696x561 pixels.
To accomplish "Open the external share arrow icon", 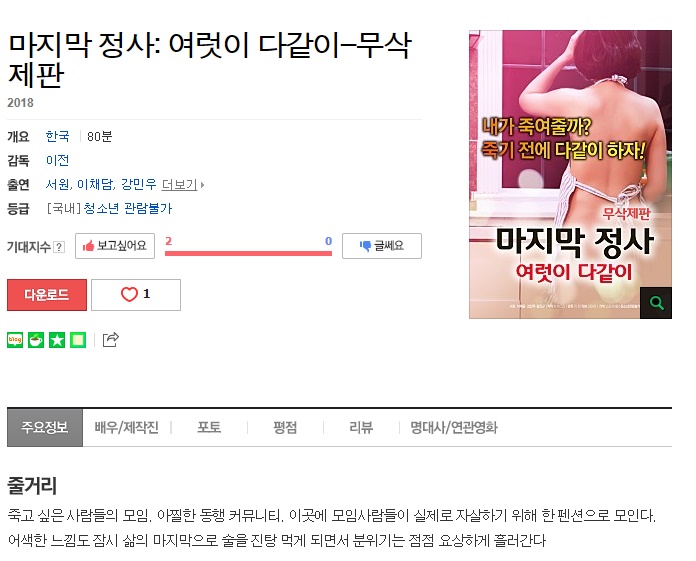I will tap(111, 340).
